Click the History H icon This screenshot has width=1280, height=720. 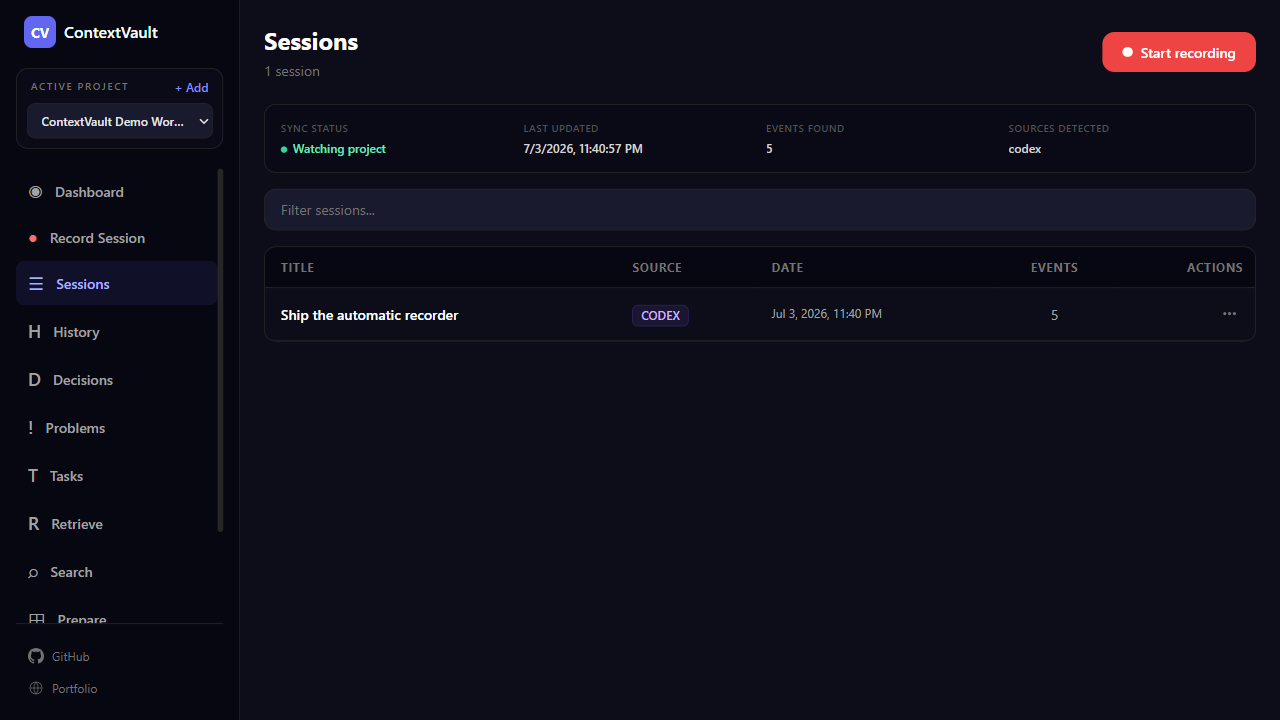pyautogui.click(x=34, y=332)
